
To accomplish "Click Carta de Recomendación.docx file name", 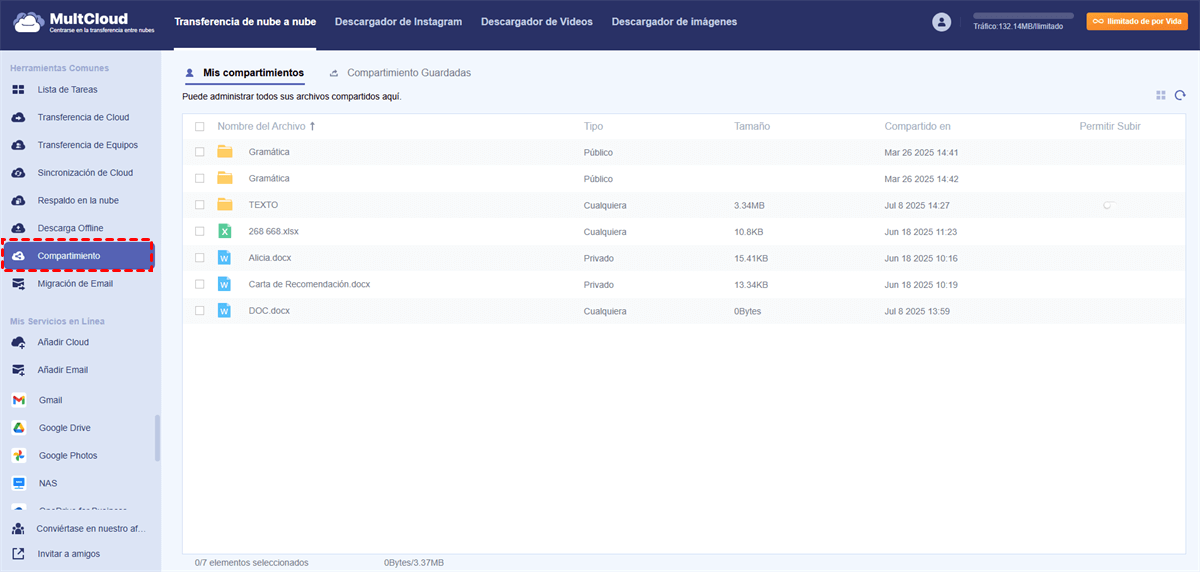I will click(309, 284).
